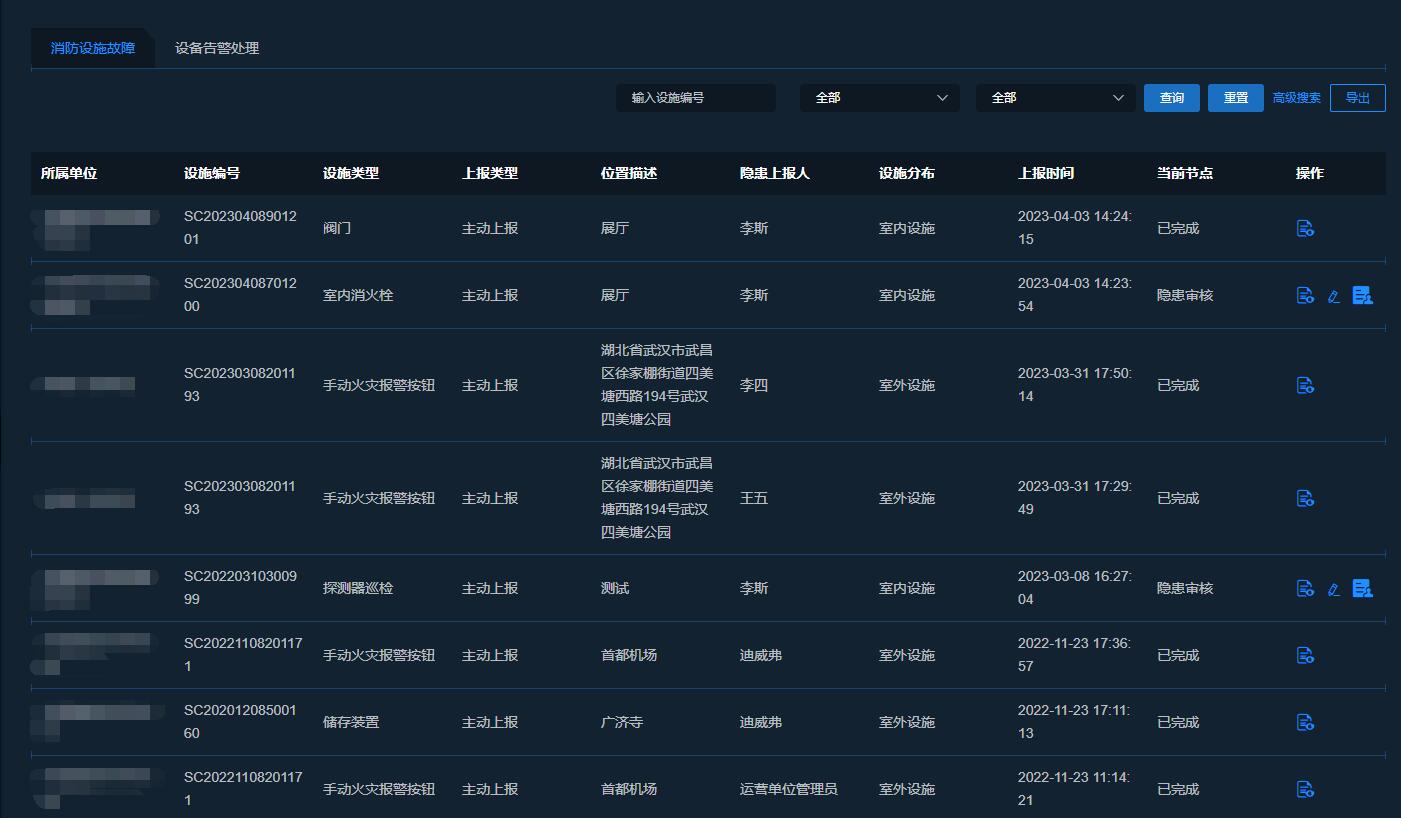Open the 全部 dropdown beside the facility number input
1401x818 pixels.
click(x=880, y=98)
